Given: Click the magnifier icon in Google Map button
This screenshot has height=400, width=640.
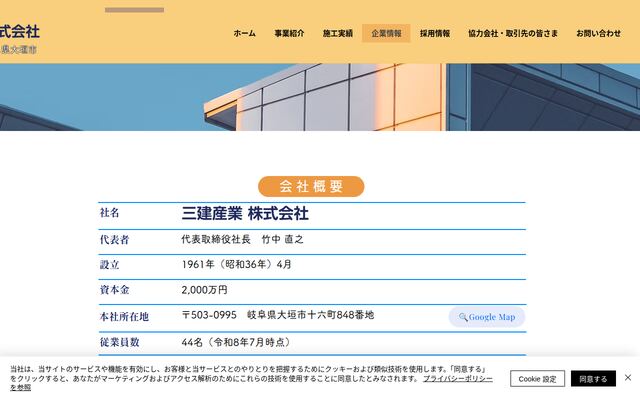Looking at the screenshot, I should [463, 317].
